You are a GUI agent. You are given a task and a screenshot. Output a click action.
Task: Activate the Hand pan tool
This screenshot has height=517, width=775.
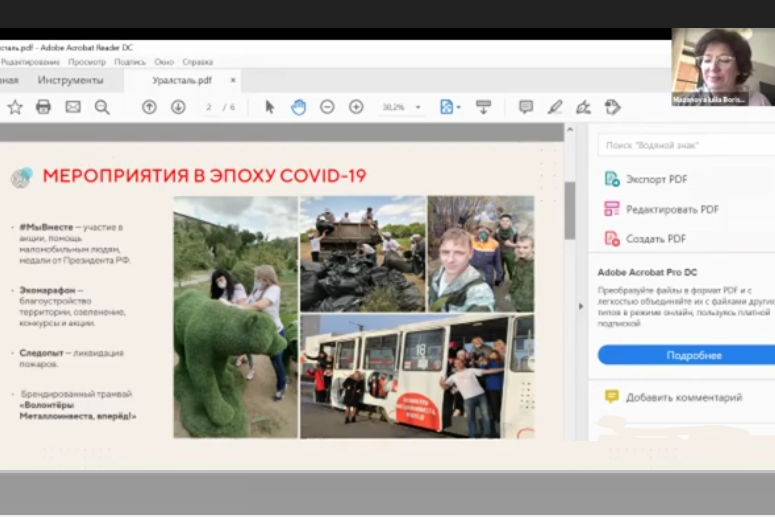pos(298,107)
